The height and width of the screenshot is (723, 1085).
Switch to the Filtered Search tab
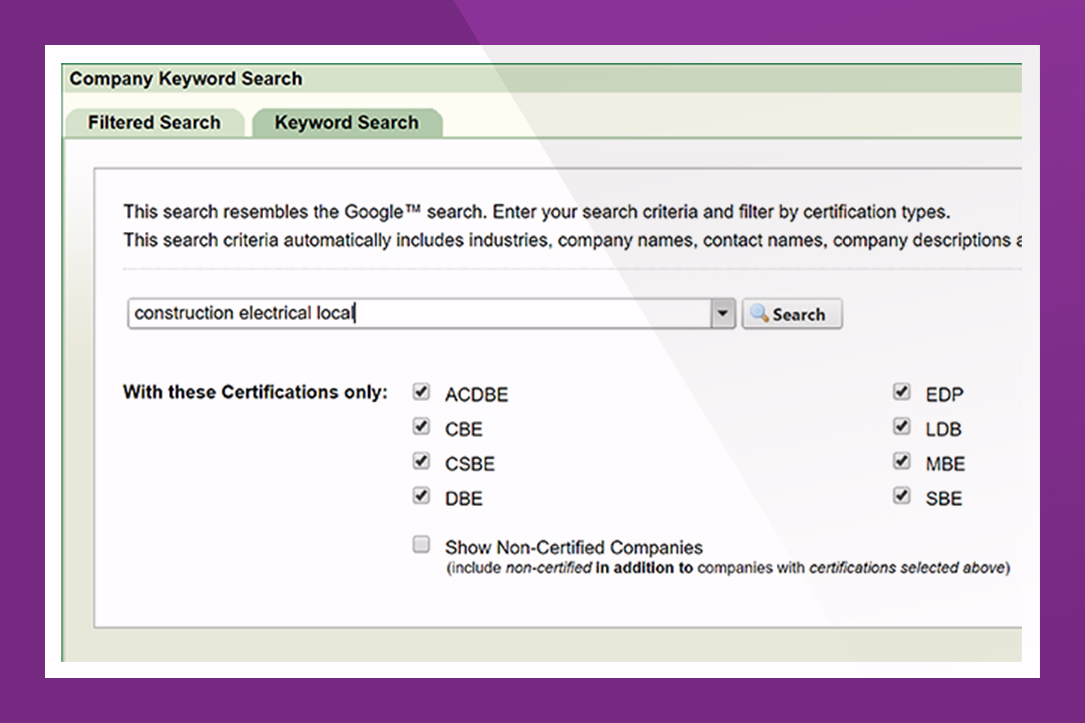[154, 122]
